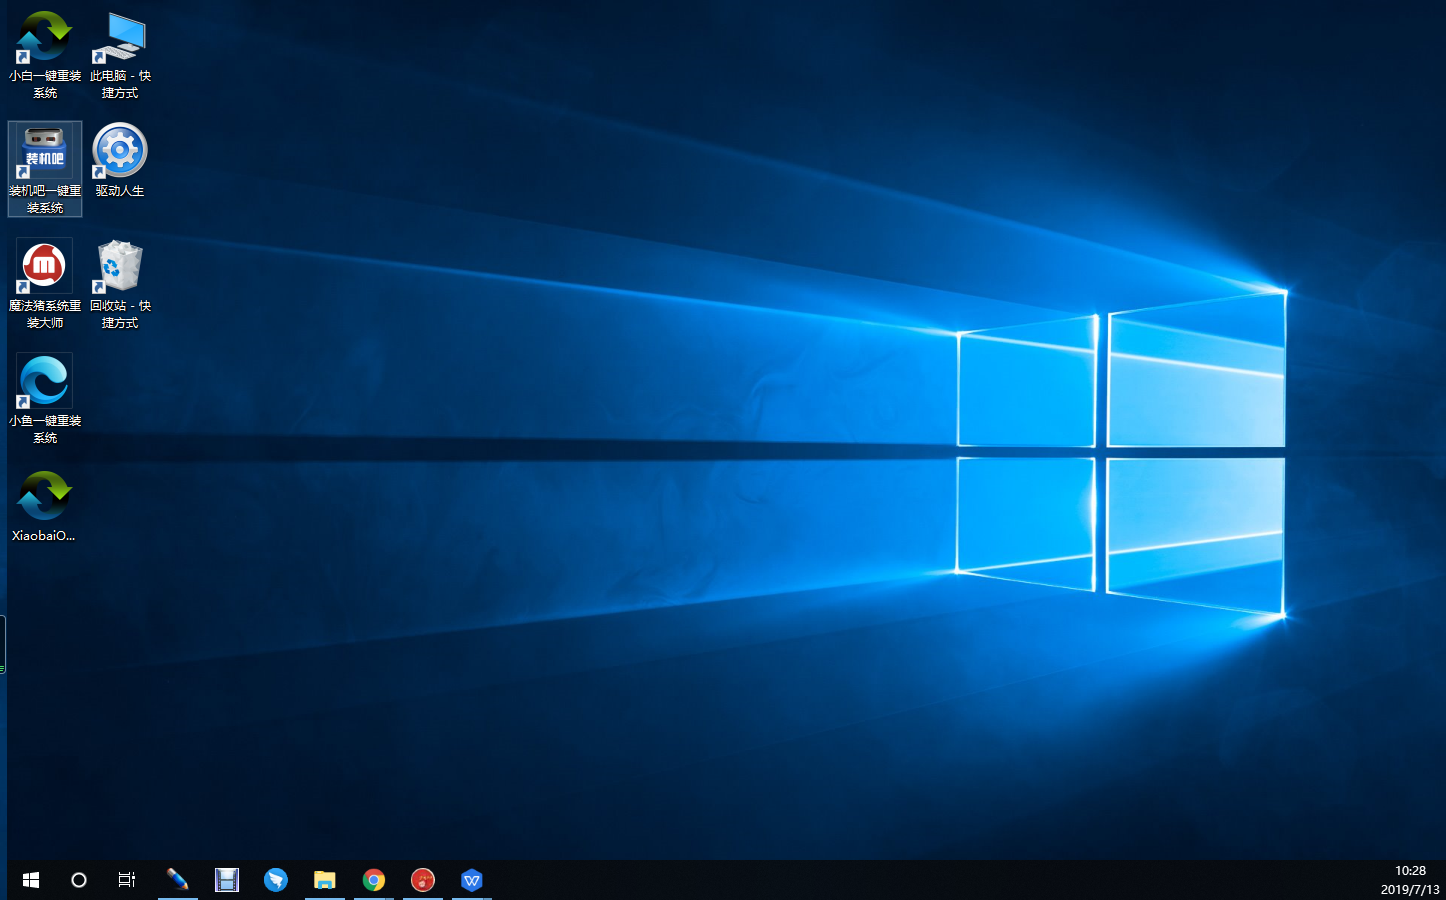Viewport: 1446px width, 900px height.
Task: Select the XiaobaiO... desktop icon
Action: pyautogui.click(x=45, y=497)
